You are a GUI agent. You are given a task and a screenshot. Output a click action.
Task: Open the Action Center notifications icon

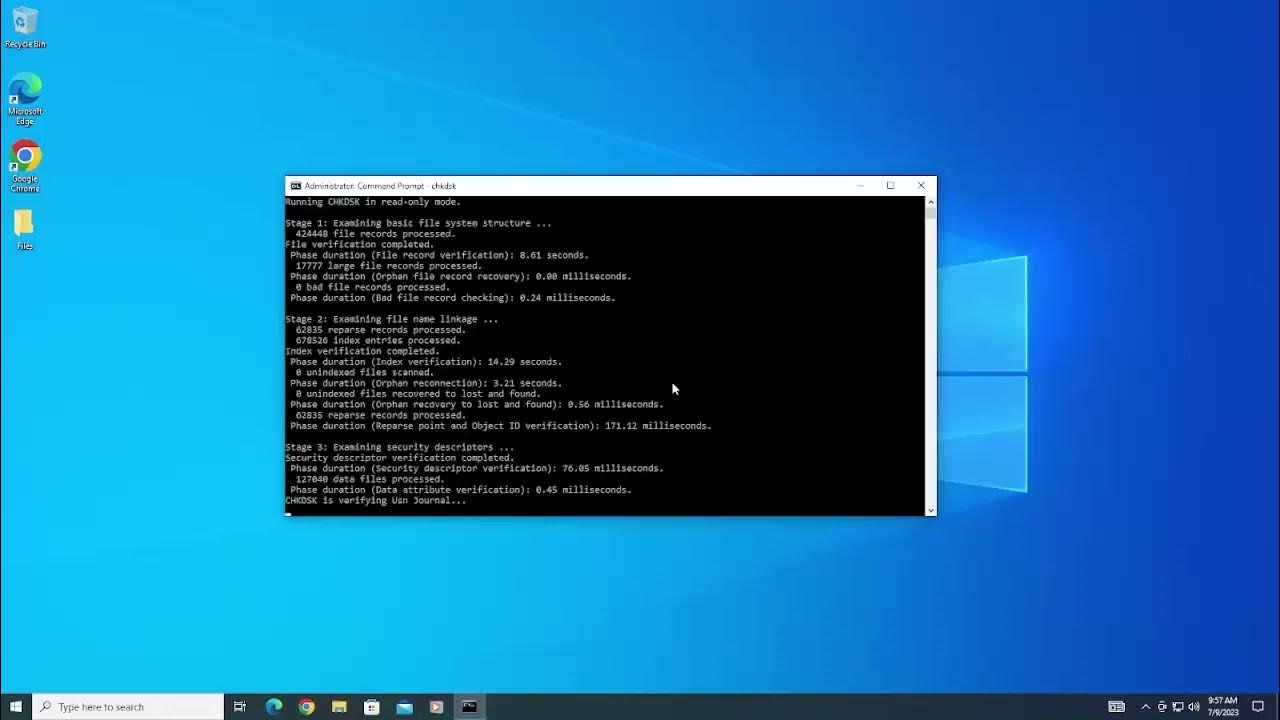coord(1258,707)
